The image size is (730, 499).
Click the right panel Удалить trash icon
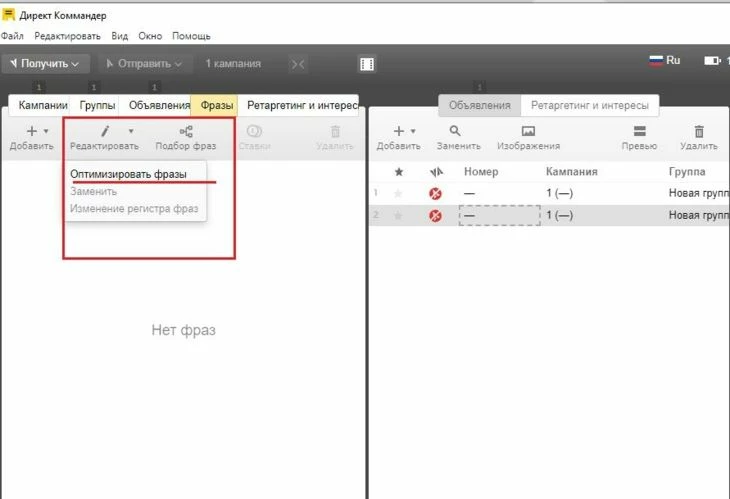click(699, 131)
